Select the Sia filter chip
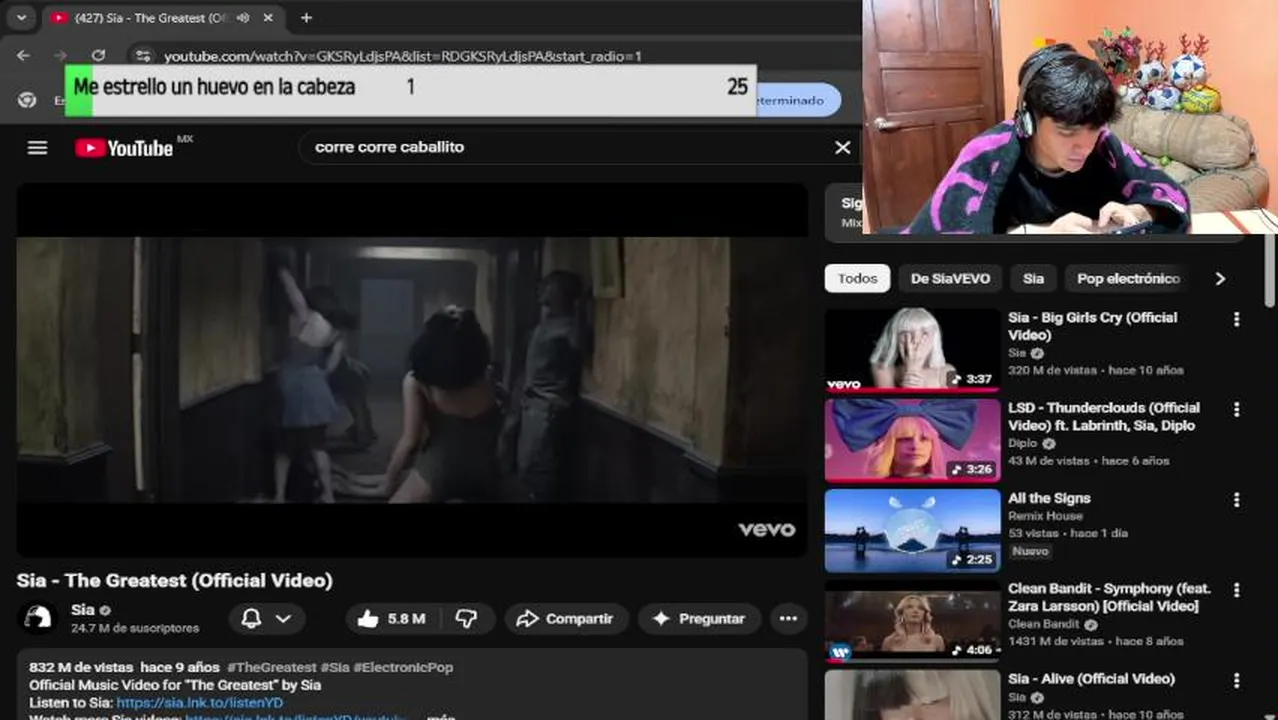 click(1033, 279)
